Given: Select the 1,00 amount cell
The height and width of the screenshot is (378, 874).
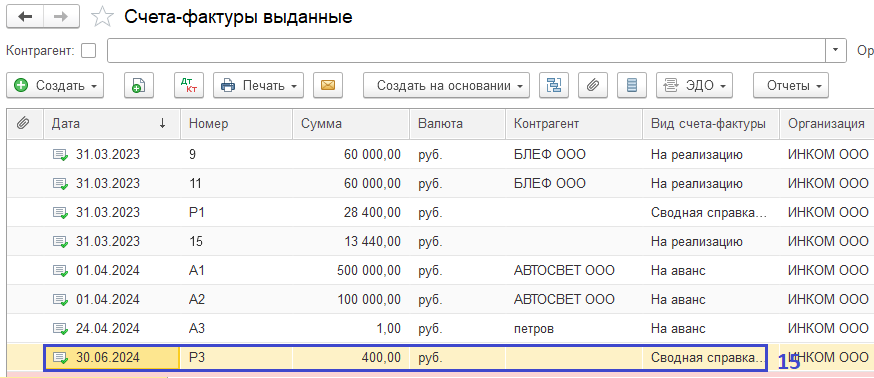Looking at the screenshot, I should tap(351, 329).
